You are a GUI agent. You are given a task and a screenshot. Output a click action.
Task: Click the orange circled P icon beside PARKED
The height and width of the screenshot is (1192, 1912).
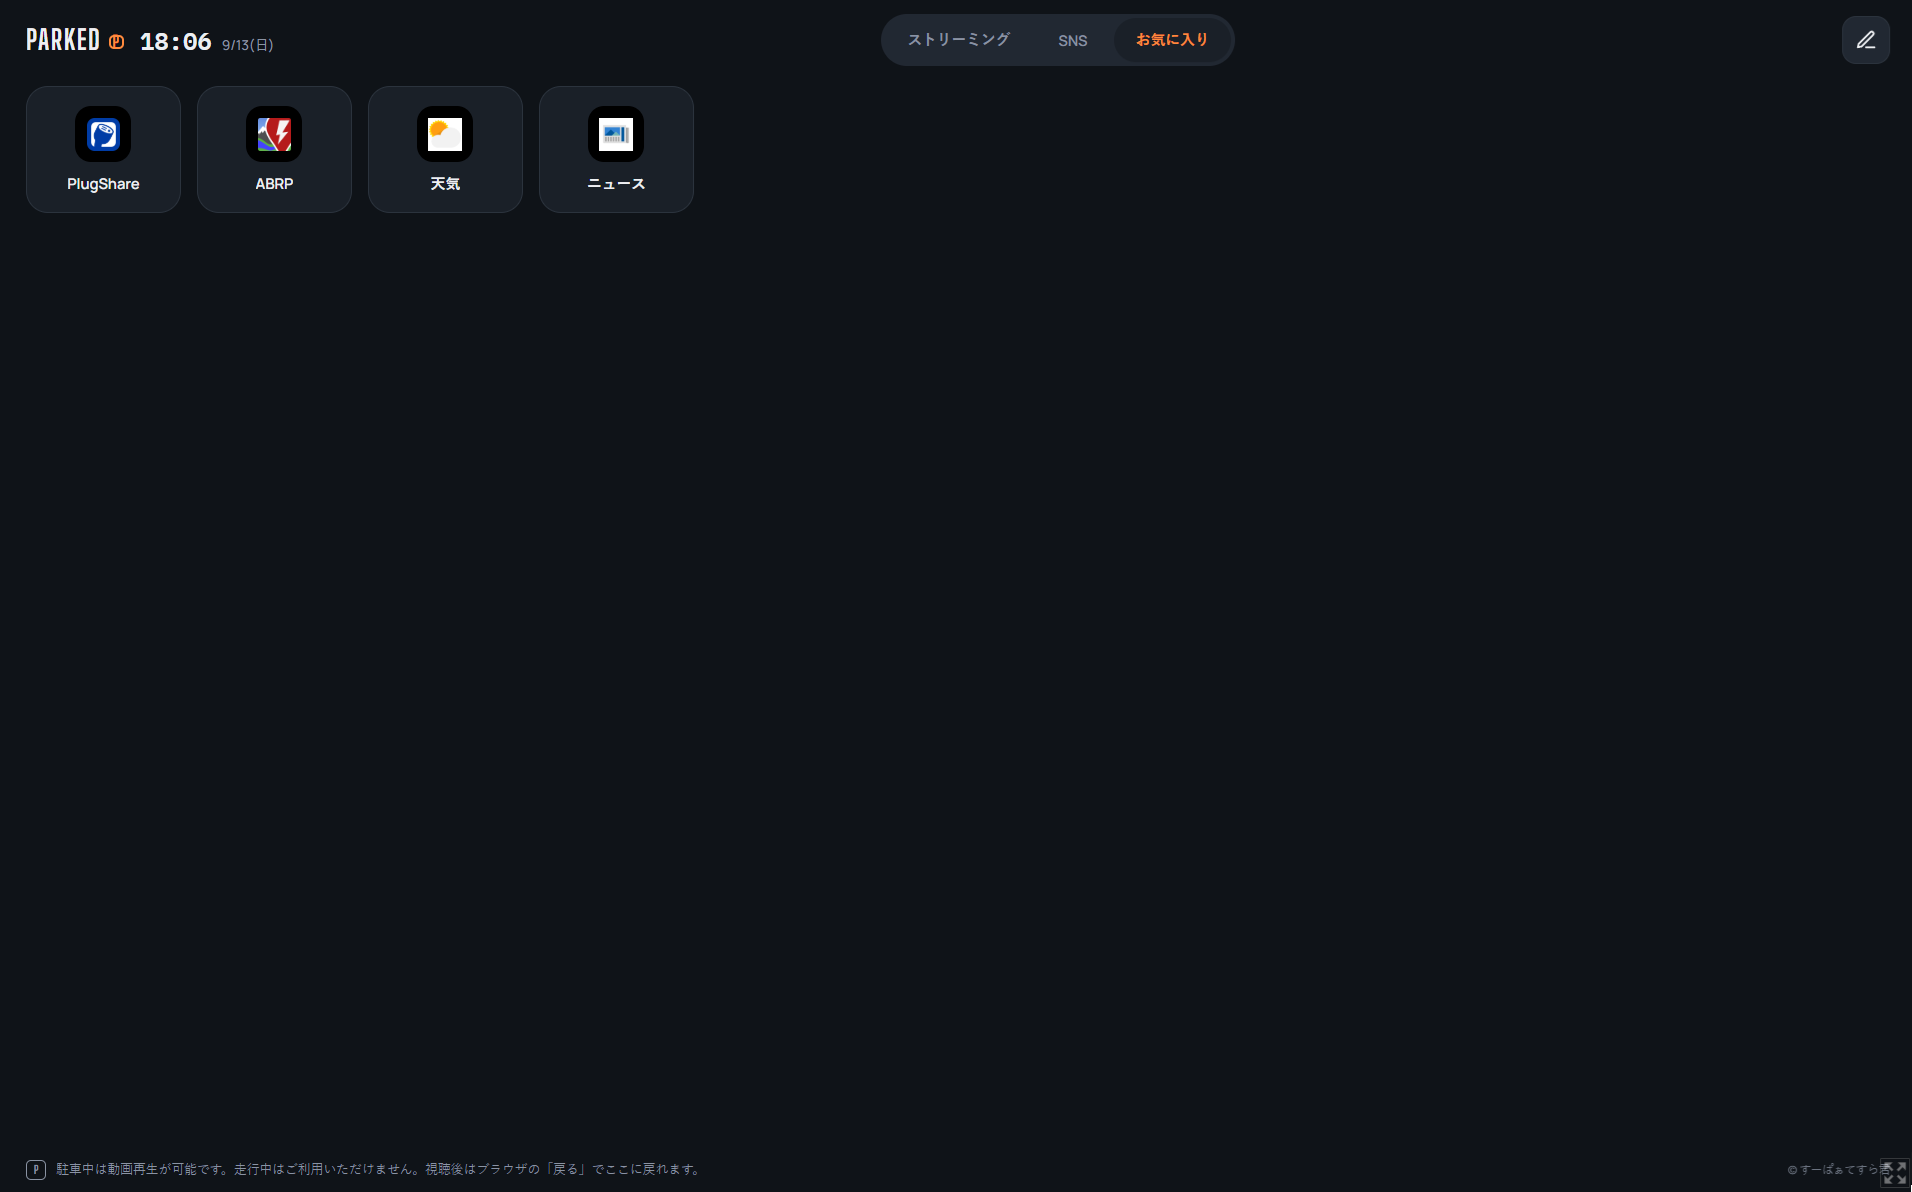point(117,42)
